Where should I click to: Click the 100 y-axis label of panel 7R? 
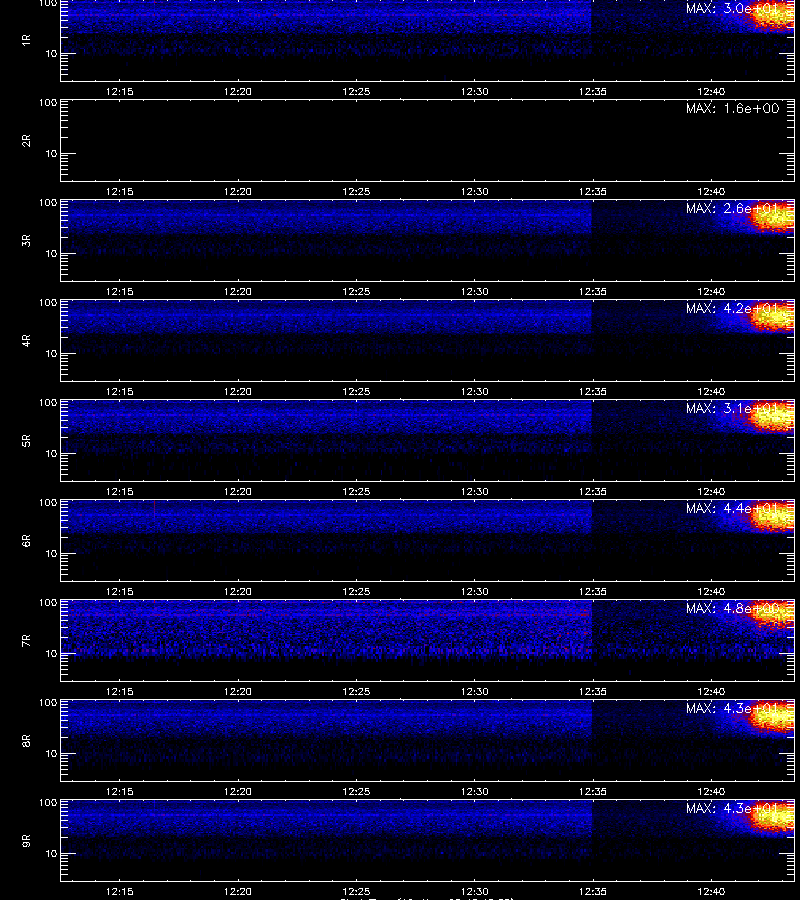click(x=48, y=603)
